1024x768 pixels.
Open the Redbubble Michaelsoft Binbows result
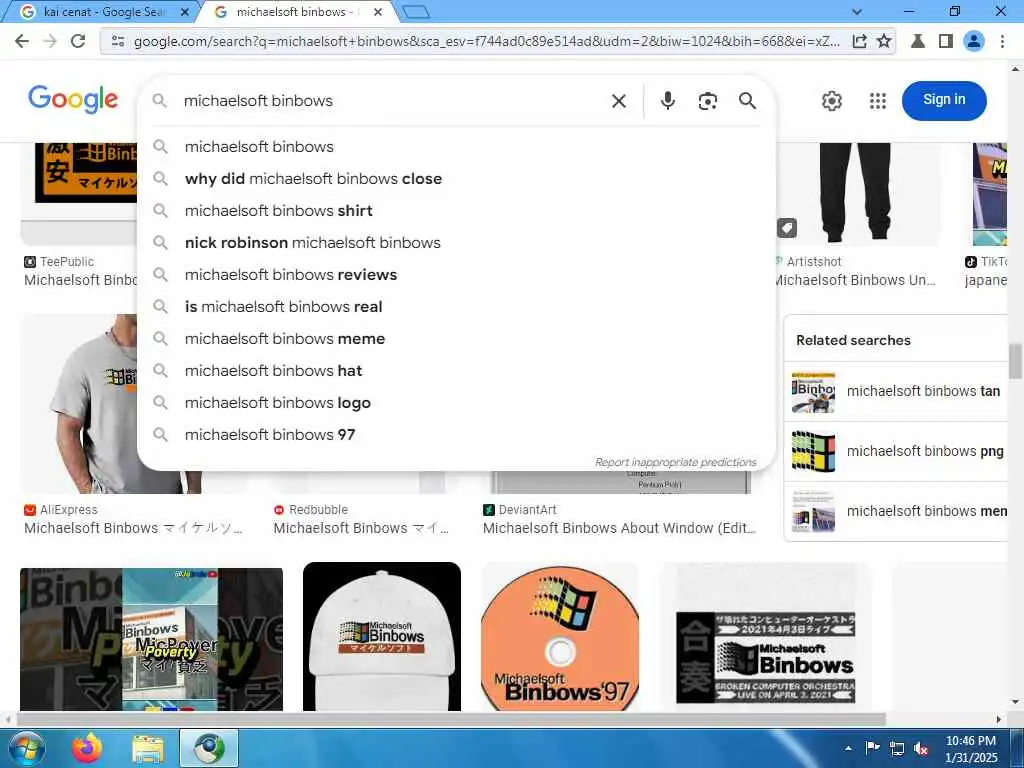361,528
